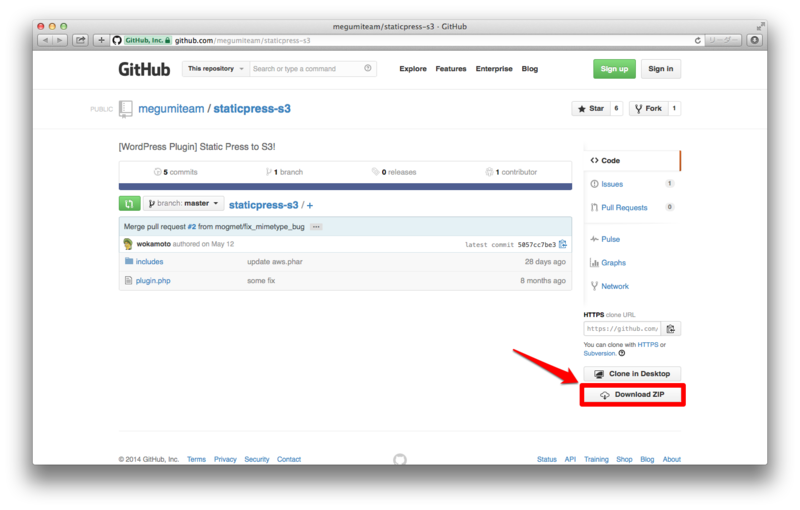Image resolution: width=800 pixels, height=510 pixels.
Task: Copy clone URL with clipboard button
Action: point(671,329)
